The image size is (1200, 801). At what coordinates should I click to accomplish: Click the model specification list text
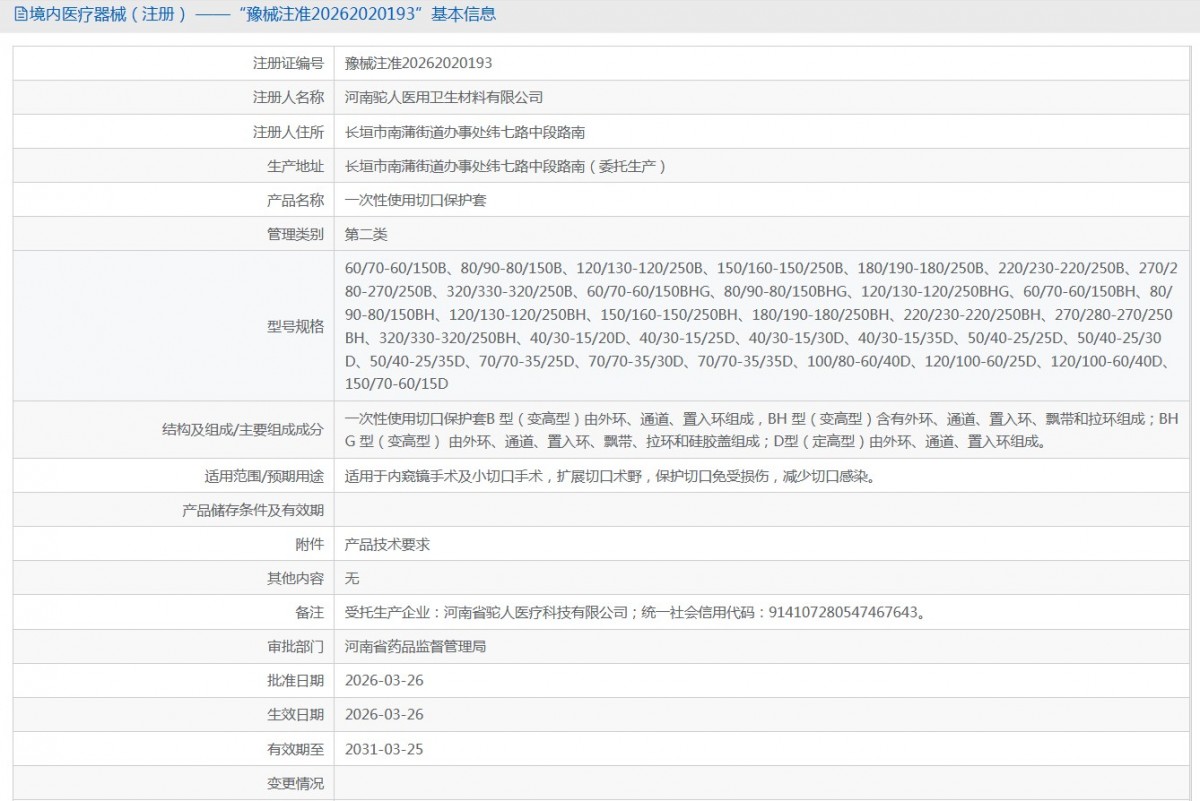(760, 326)
